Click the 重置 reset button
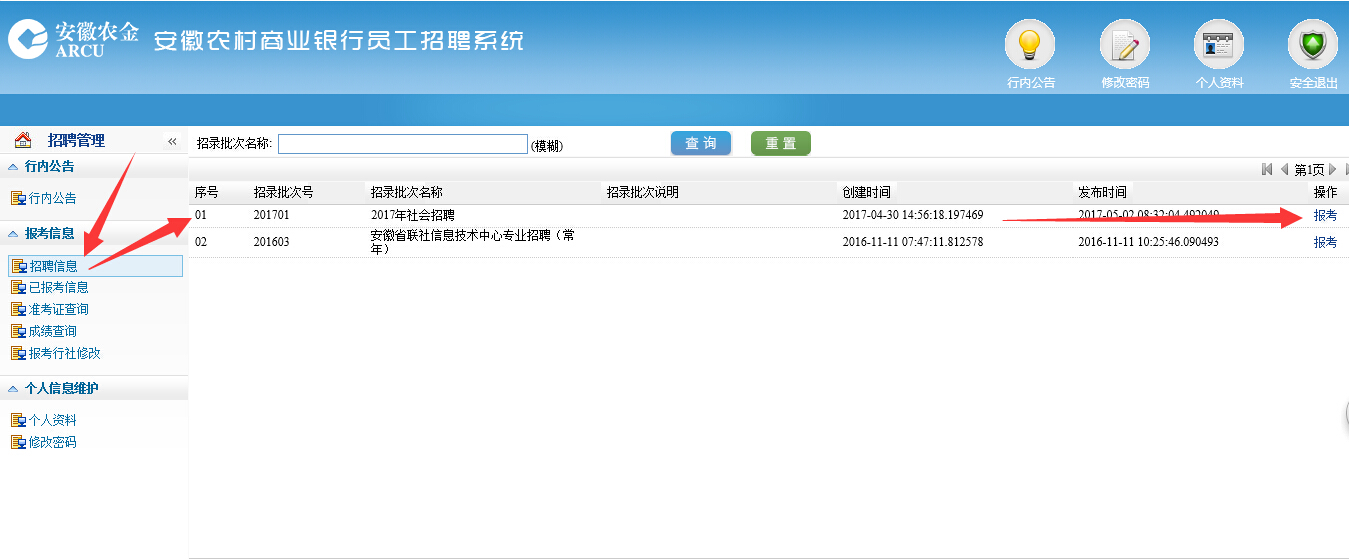This screenshot has height=559, width=1349. click(781, 143)
